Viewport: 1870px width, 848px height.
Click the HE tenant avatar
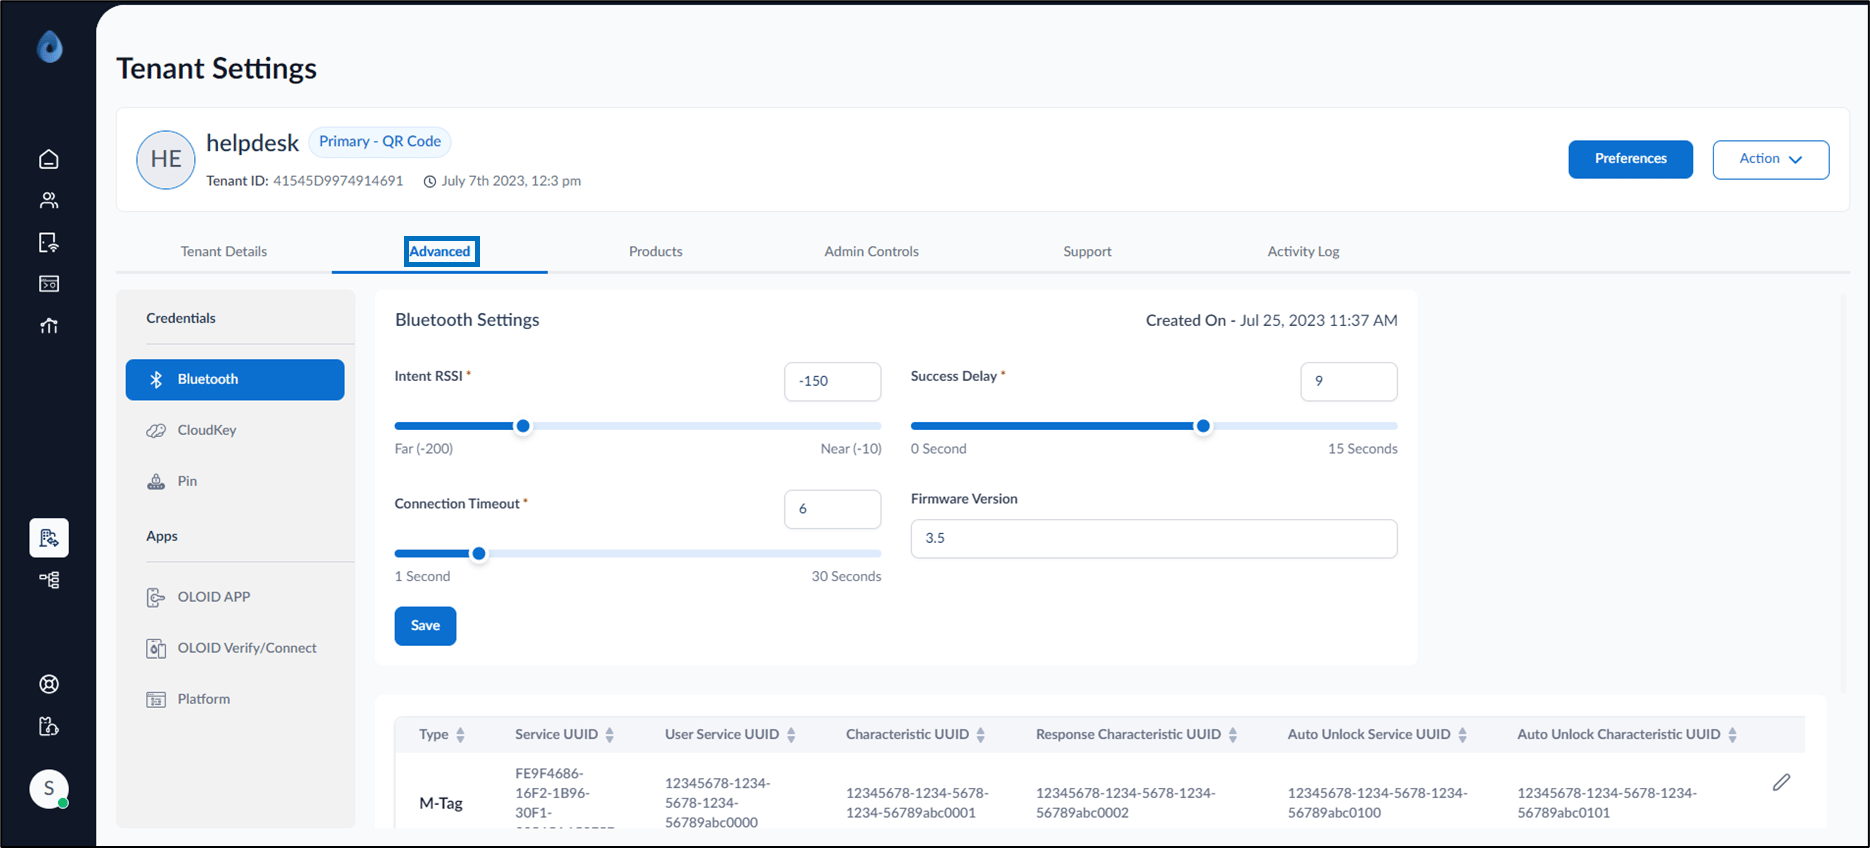pyautogui.click(x=166, y=160)
